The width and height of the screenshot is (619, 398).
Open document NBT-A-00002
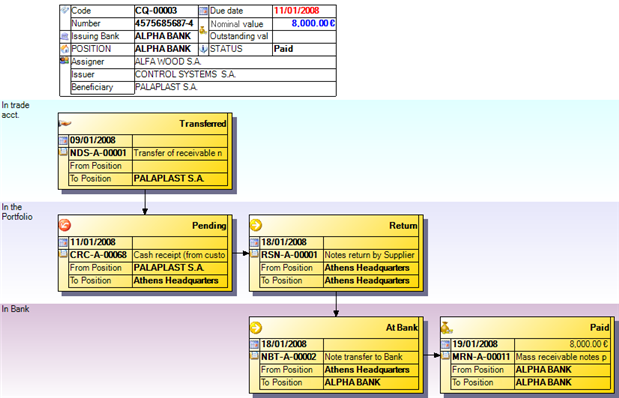289,357
